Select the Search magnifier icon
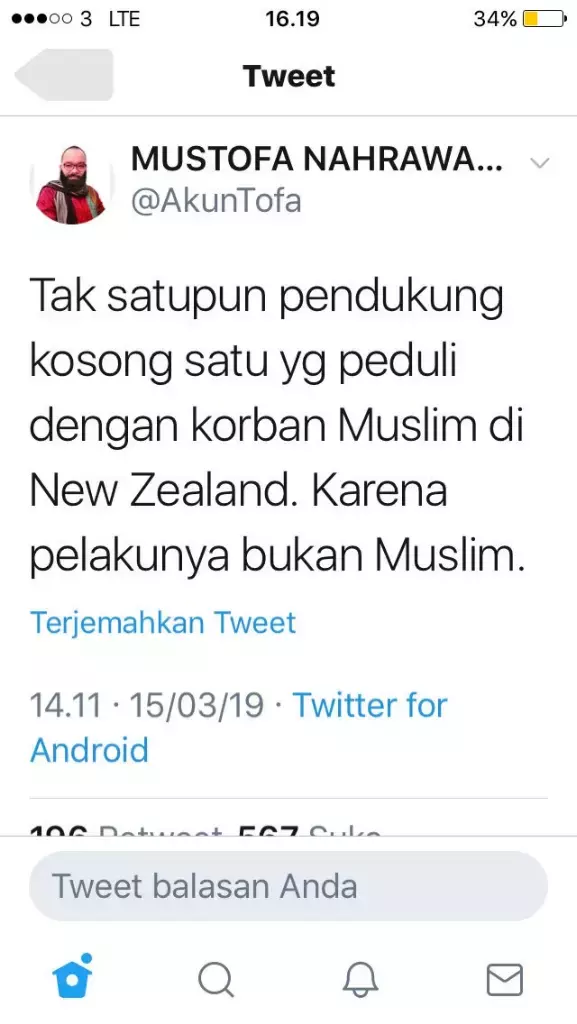Image resolution: width=577 pixels, height=1024 pixels. click(x=216, y=980)
